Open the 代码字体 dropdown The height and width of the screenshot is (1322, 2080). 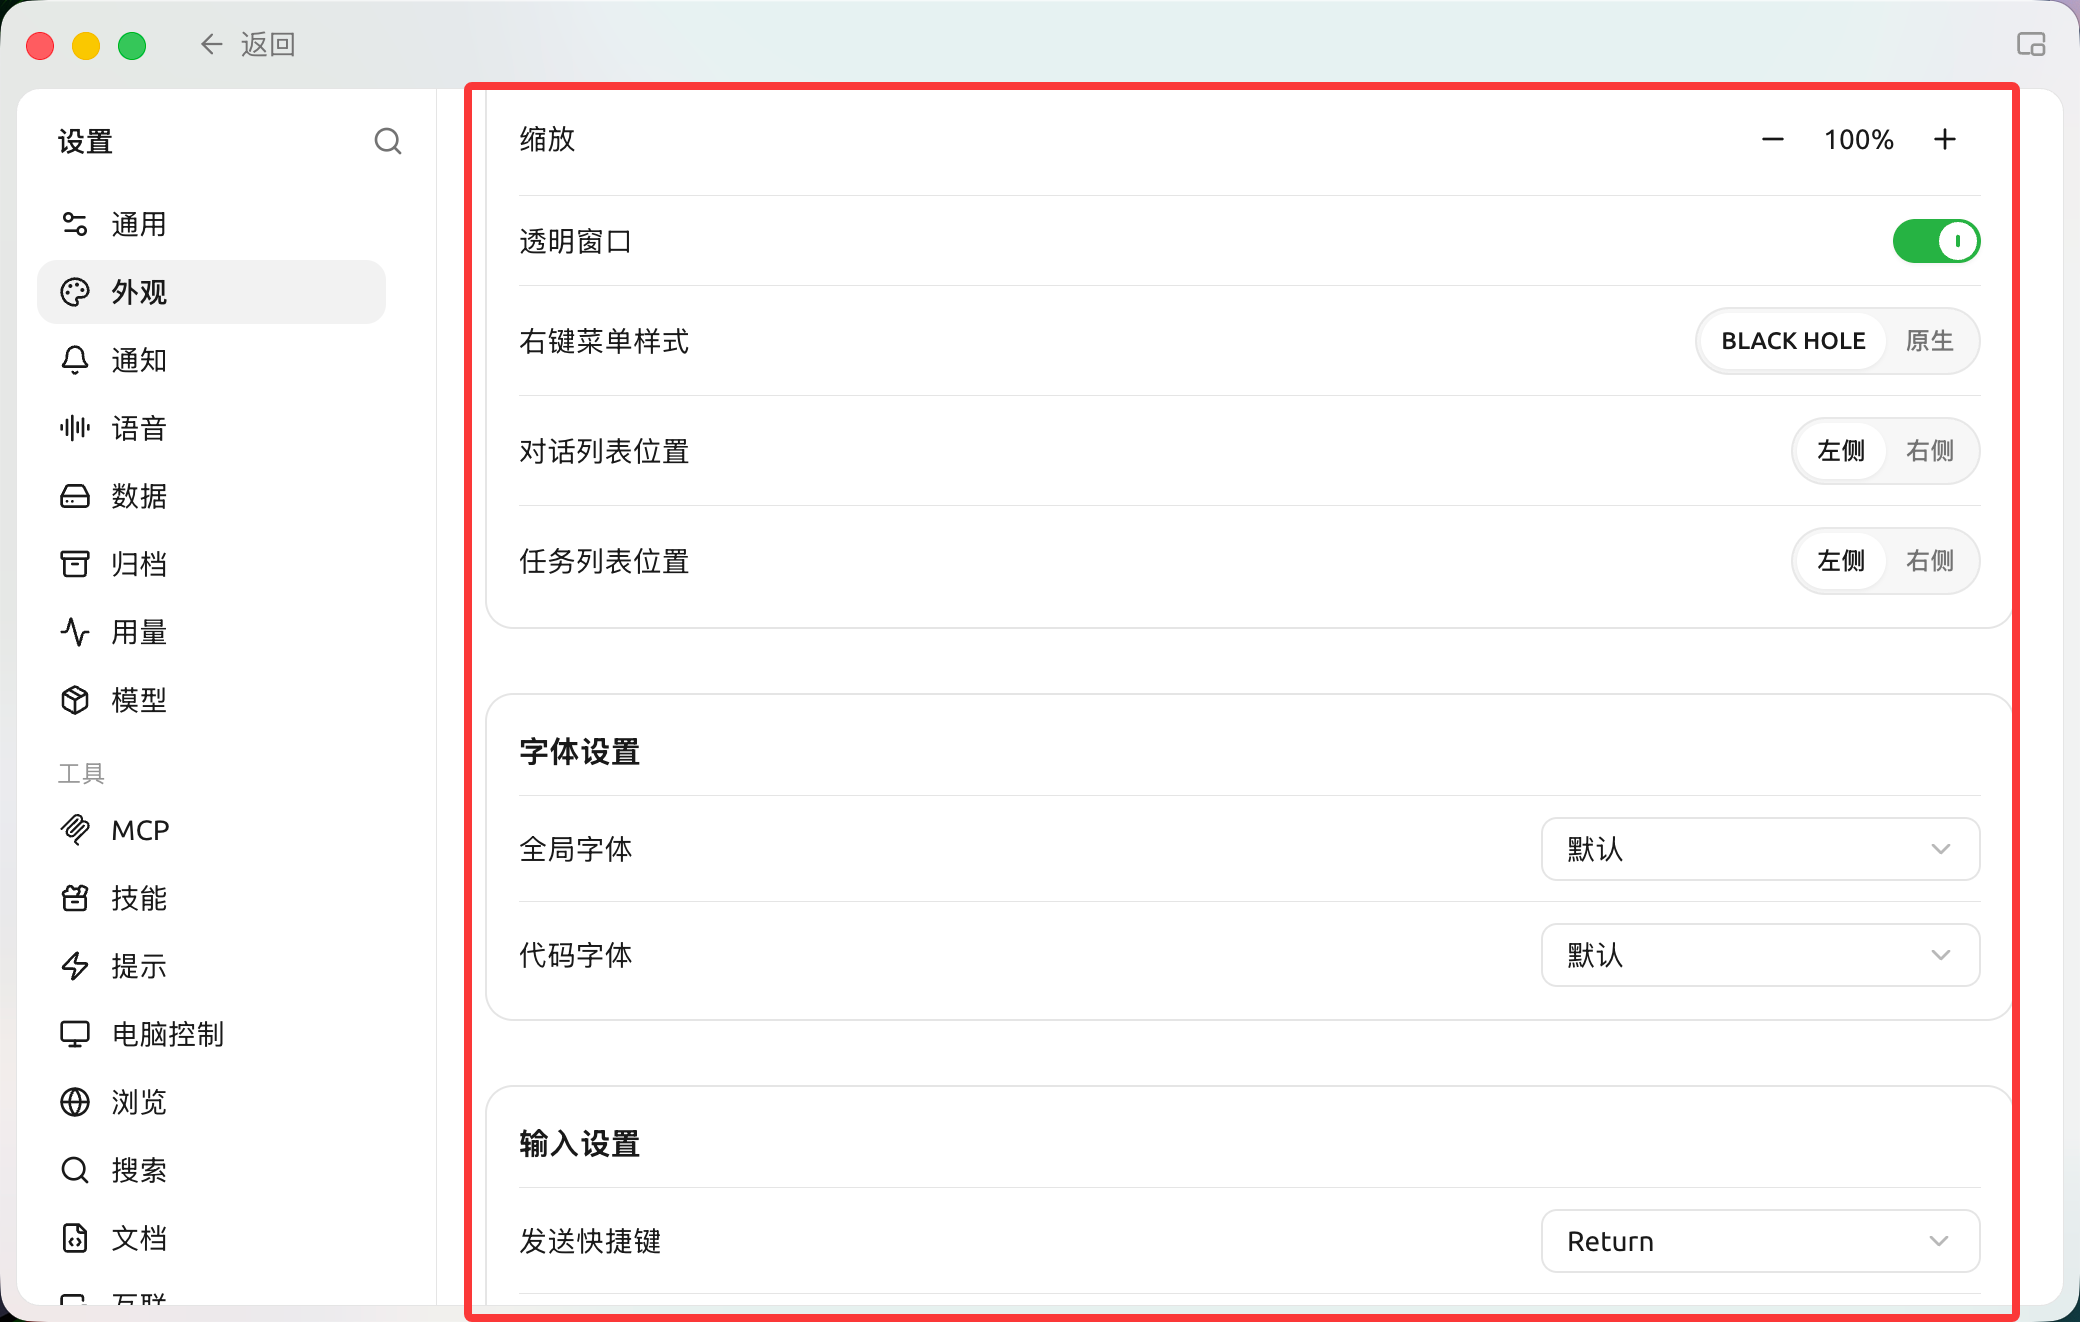point(1760,955)
